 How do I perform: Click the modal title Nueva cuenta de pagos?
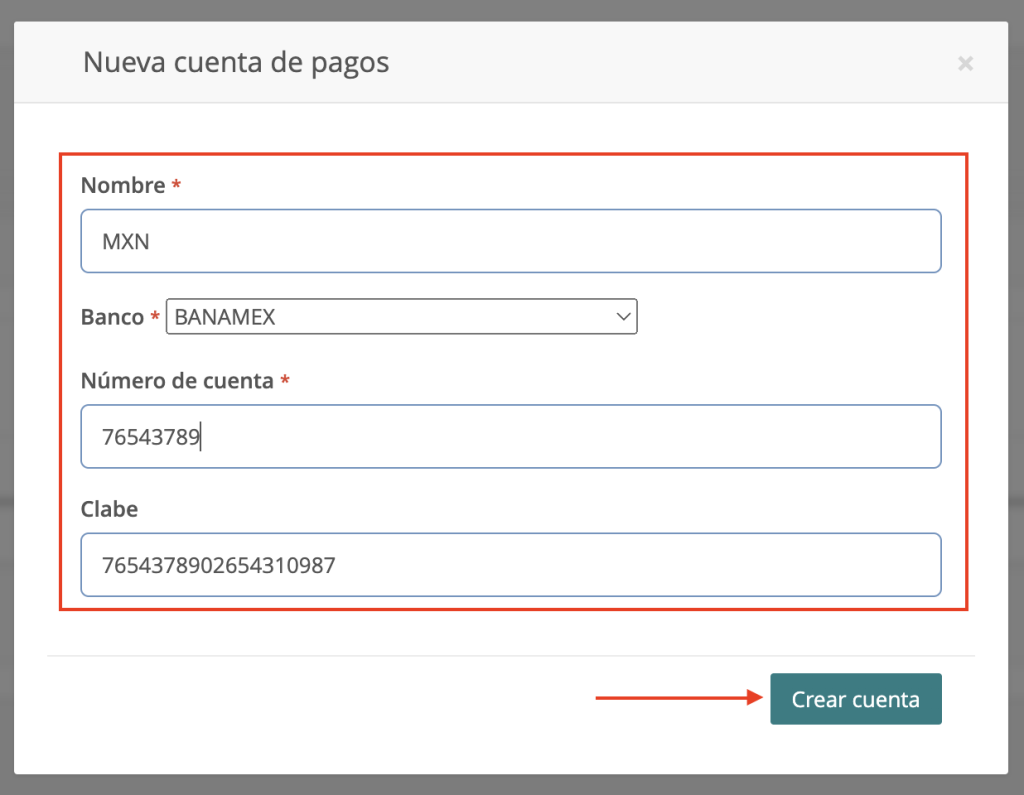coord(236,63)
